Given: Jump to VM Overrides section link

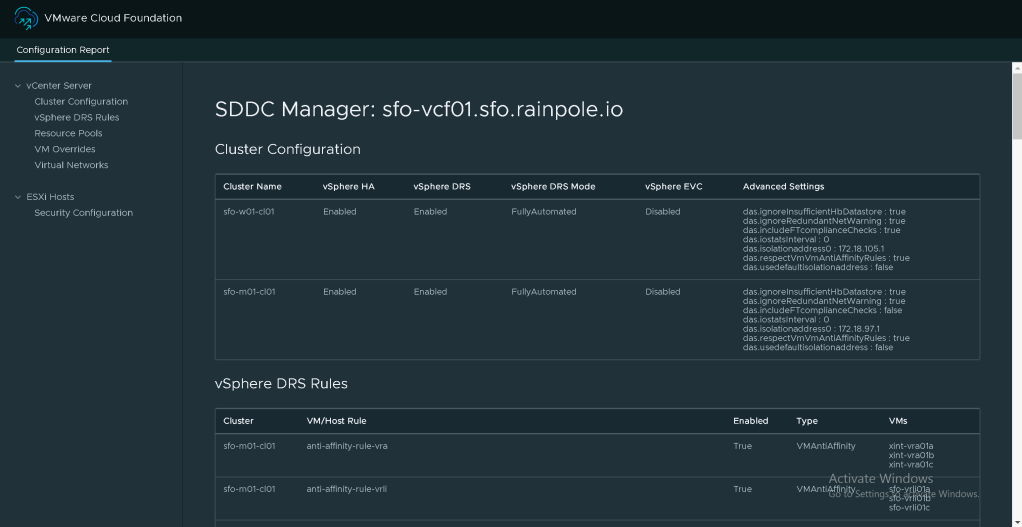Looking at the screenshot, I should tap(65, 149).
